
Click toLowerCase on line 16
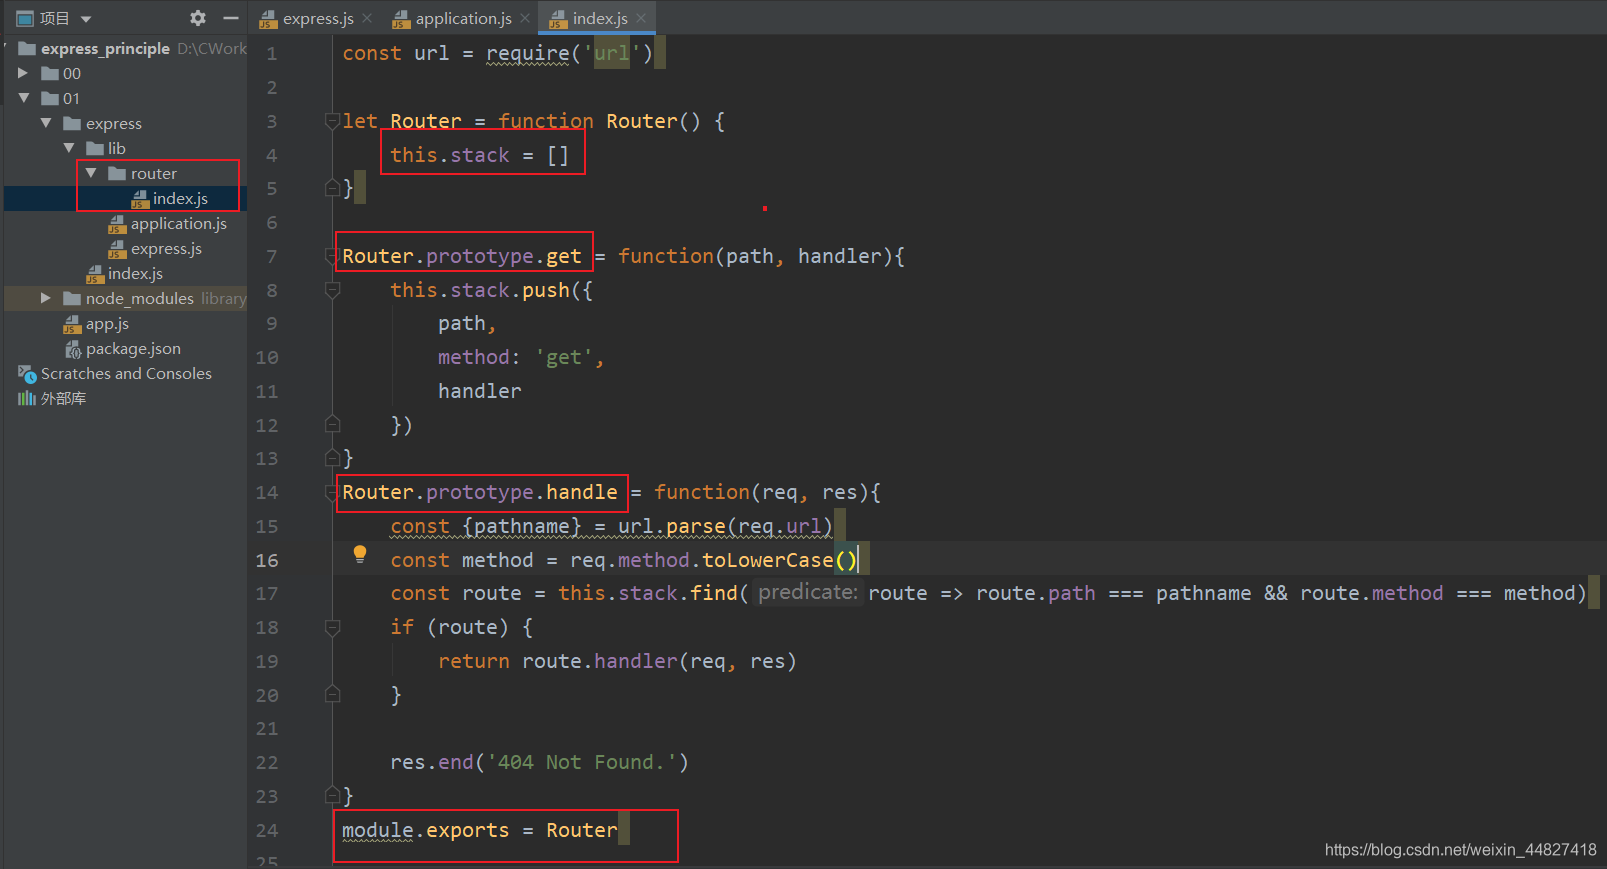tap(767, 560)
